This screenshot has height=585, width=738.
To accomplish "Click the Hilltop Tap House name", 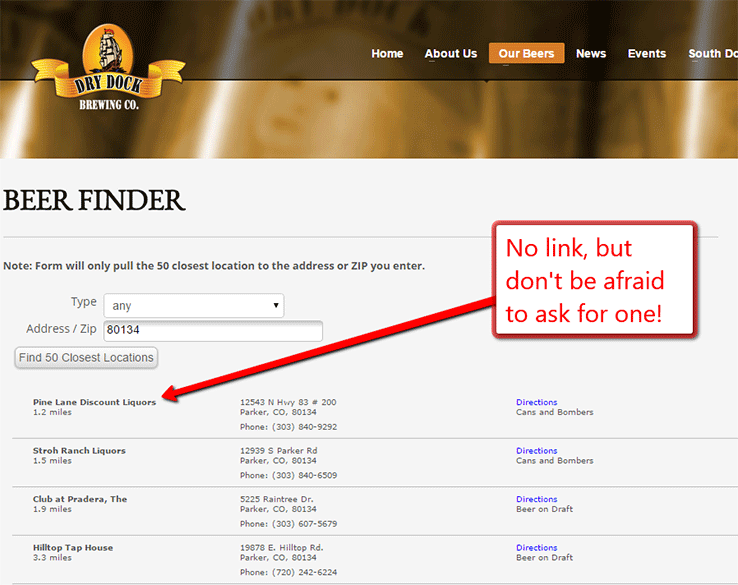I will 73,548.
